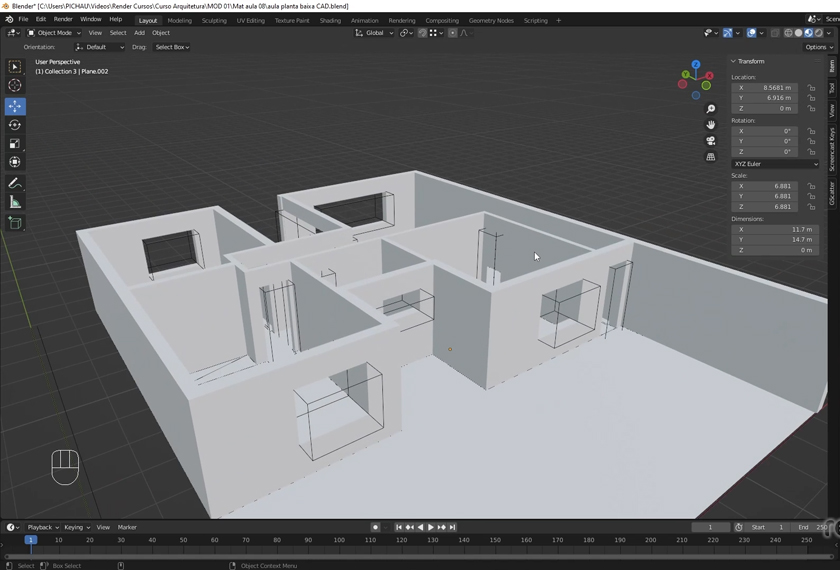Image resolution: width=840 pixels, height=570 pixels.
Task: Lock the Location X value
Action: (811, 88)
